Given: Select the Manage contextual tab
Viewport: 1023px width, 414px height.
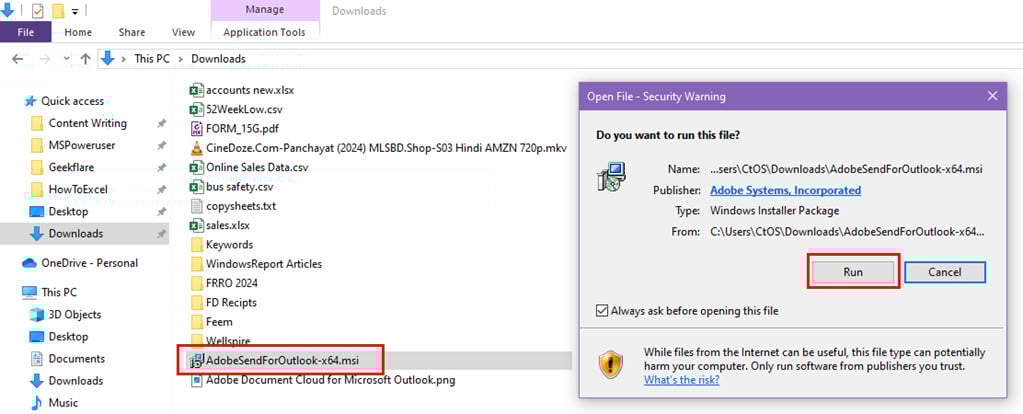Looking at the screenshot, I should pyautogui.click(x=264, y=10).
